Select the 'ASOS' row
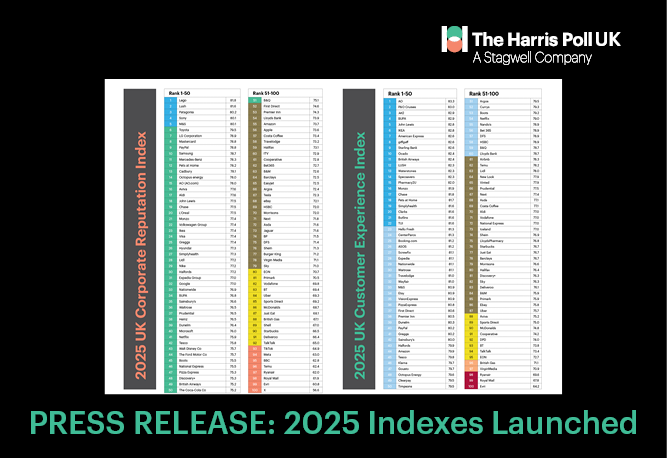Image resolution: width=667 pixels, height=458 pixels. pos(420,247)
